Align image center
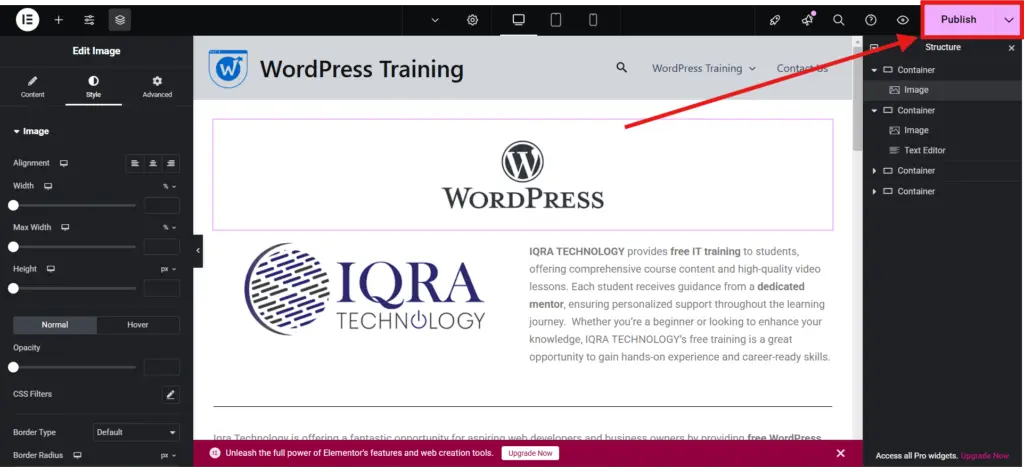Image resolution: width=1024 pixels, height=467 pixels. [153, 163]
